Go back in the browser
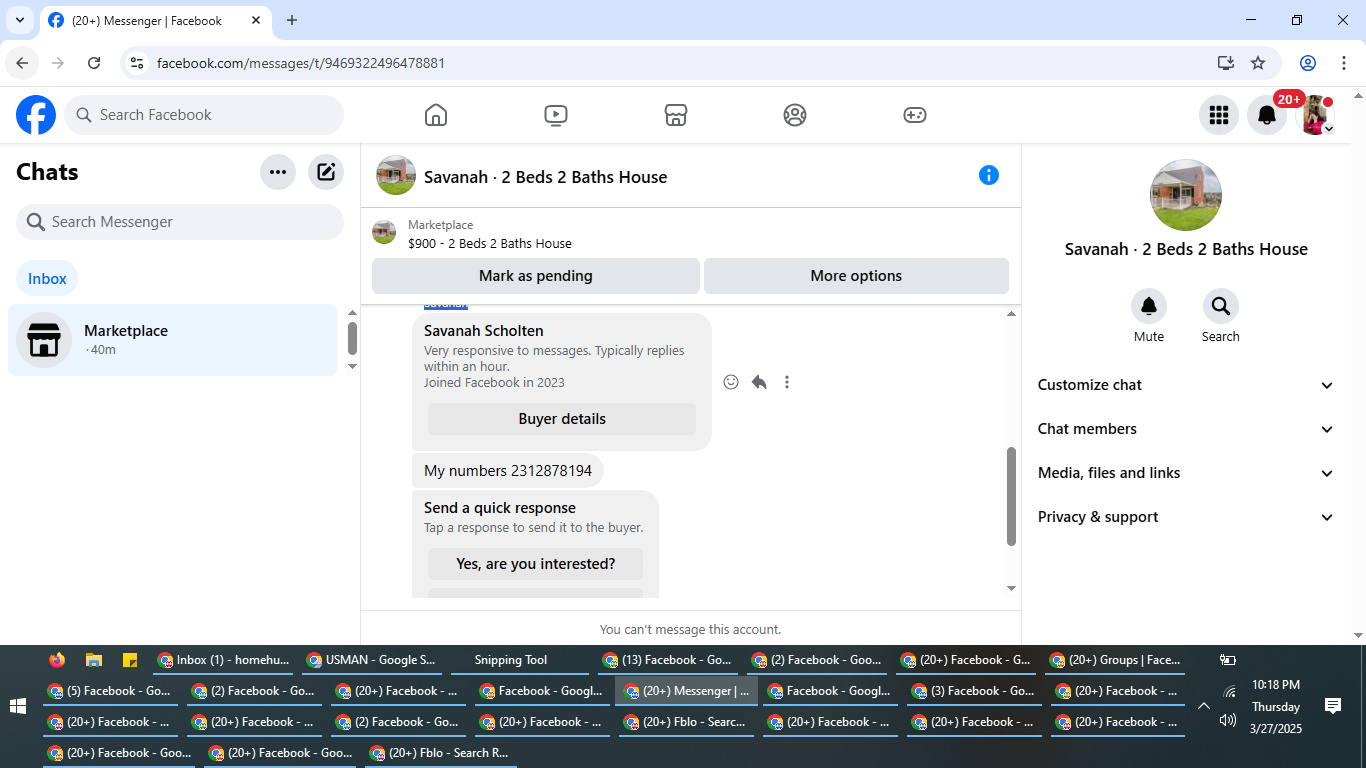1366x768 pixels. (22, 63)
